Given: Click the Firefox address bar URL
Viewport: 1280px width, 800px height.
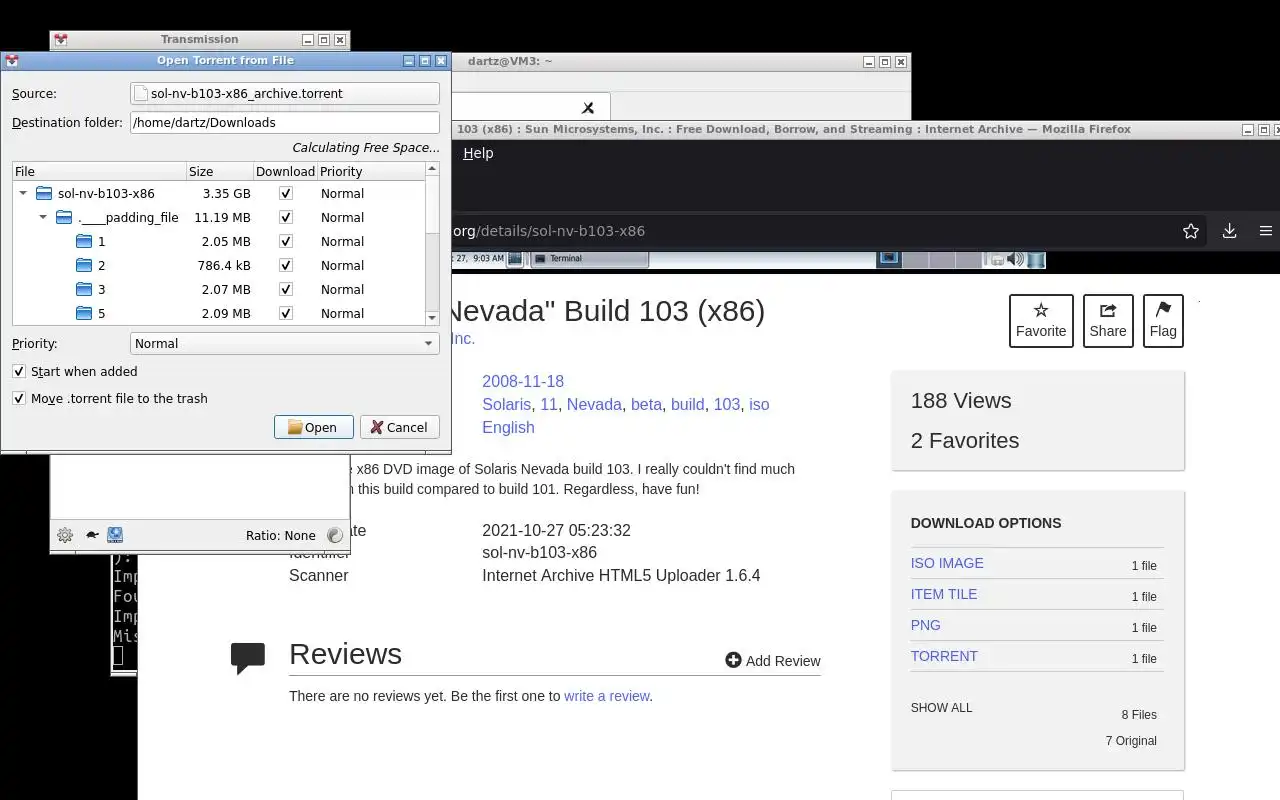Looking at the screenshot, I should pyautogui.click(x=548, y=231).
